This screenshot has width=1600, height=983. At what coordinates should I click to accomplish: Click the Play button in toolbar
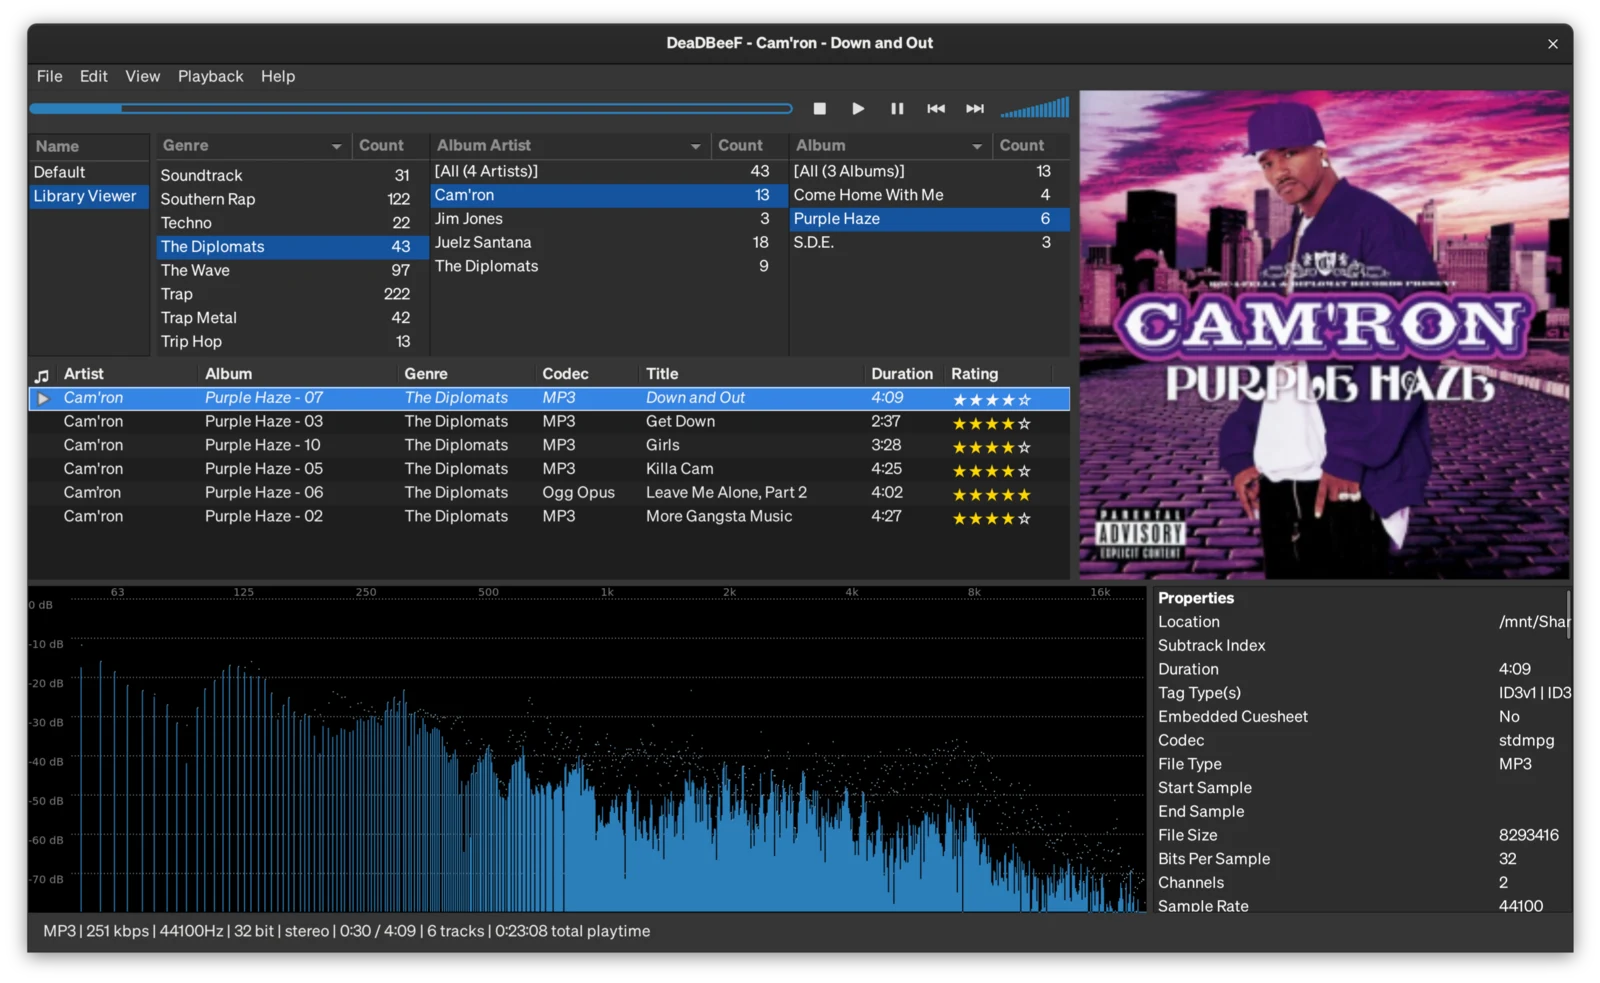point(858,108)
